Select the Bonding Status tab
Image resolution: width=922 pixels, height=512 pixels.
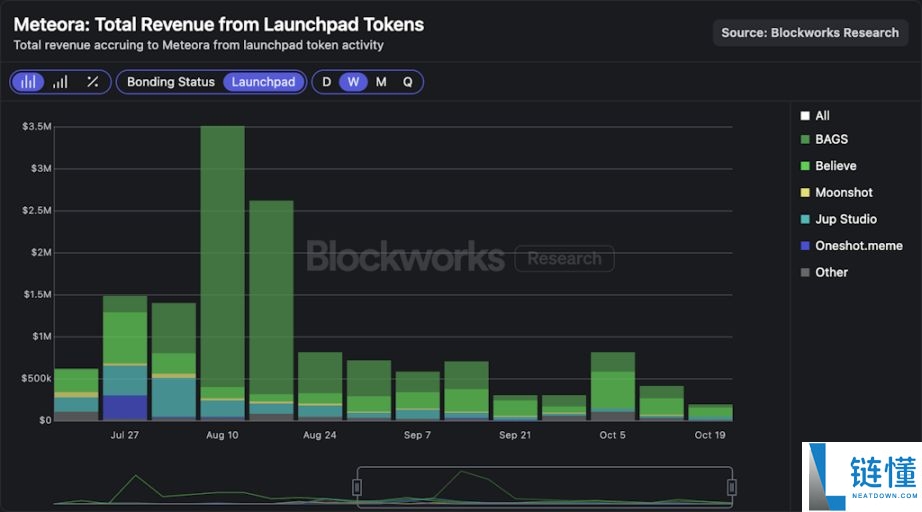click(x=171, y=82)
